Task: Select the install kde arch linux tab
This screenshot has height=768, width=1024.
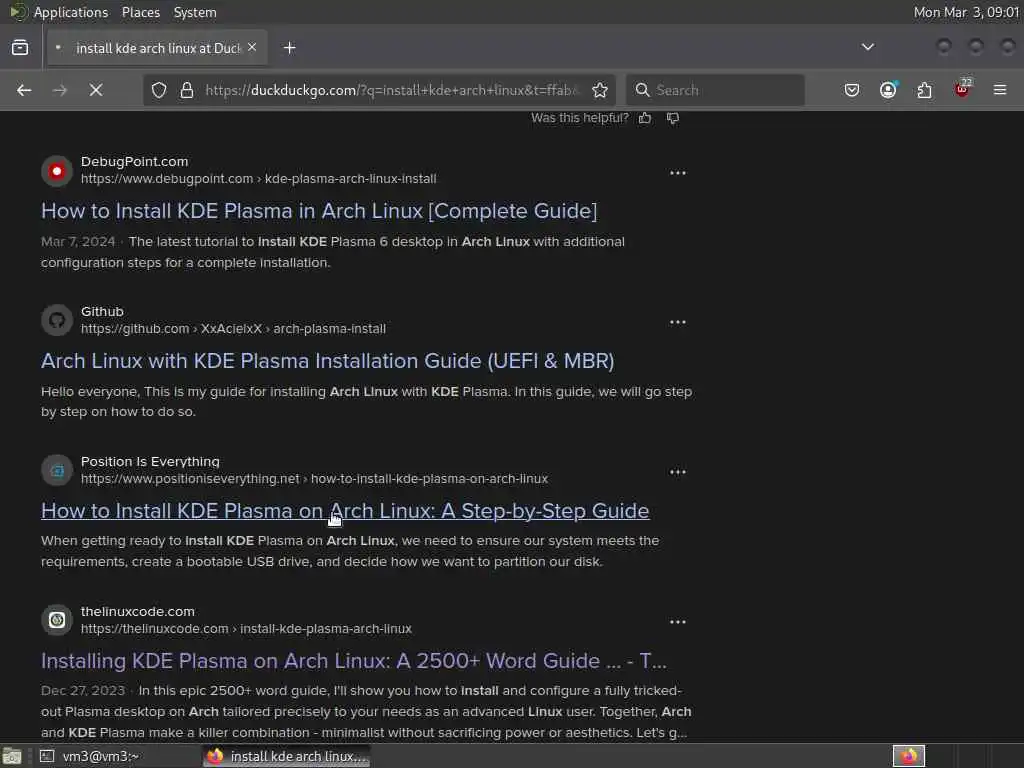Action: coord(157,48)
